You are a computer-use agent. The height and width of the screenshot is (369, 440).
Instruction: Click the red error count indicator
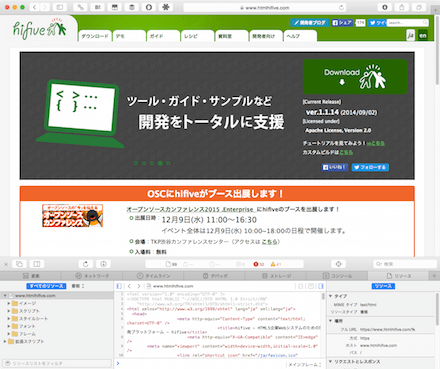point(259,264)
